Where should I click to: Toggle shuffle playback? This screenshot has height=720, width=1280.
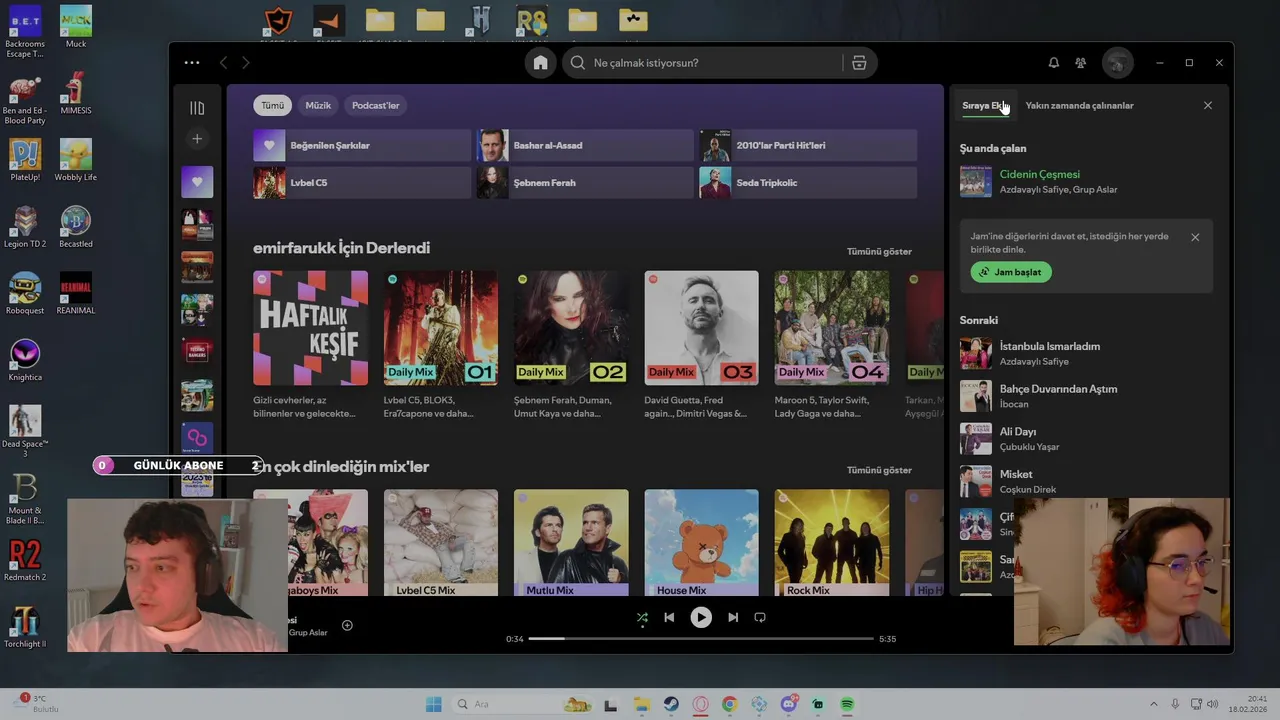click(x=642, y=618)
